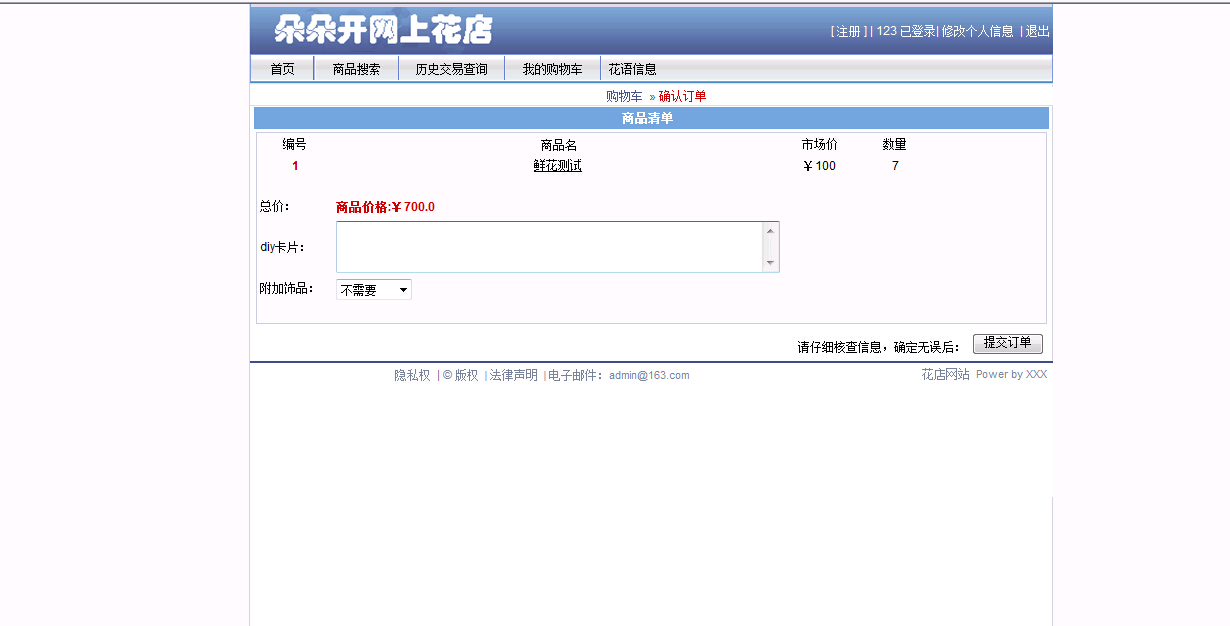Click the Power by XXX footer text

(x=1011, y=374)
